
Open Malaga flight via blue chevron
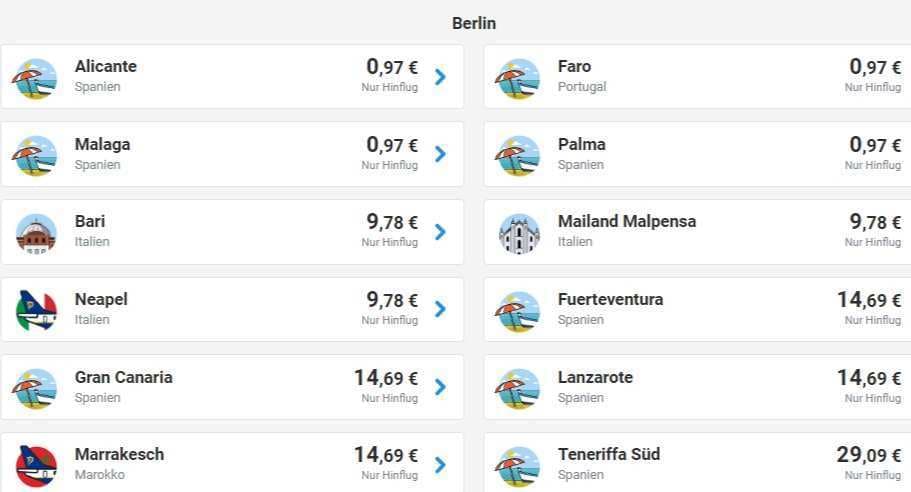click(x=440, y=154)
